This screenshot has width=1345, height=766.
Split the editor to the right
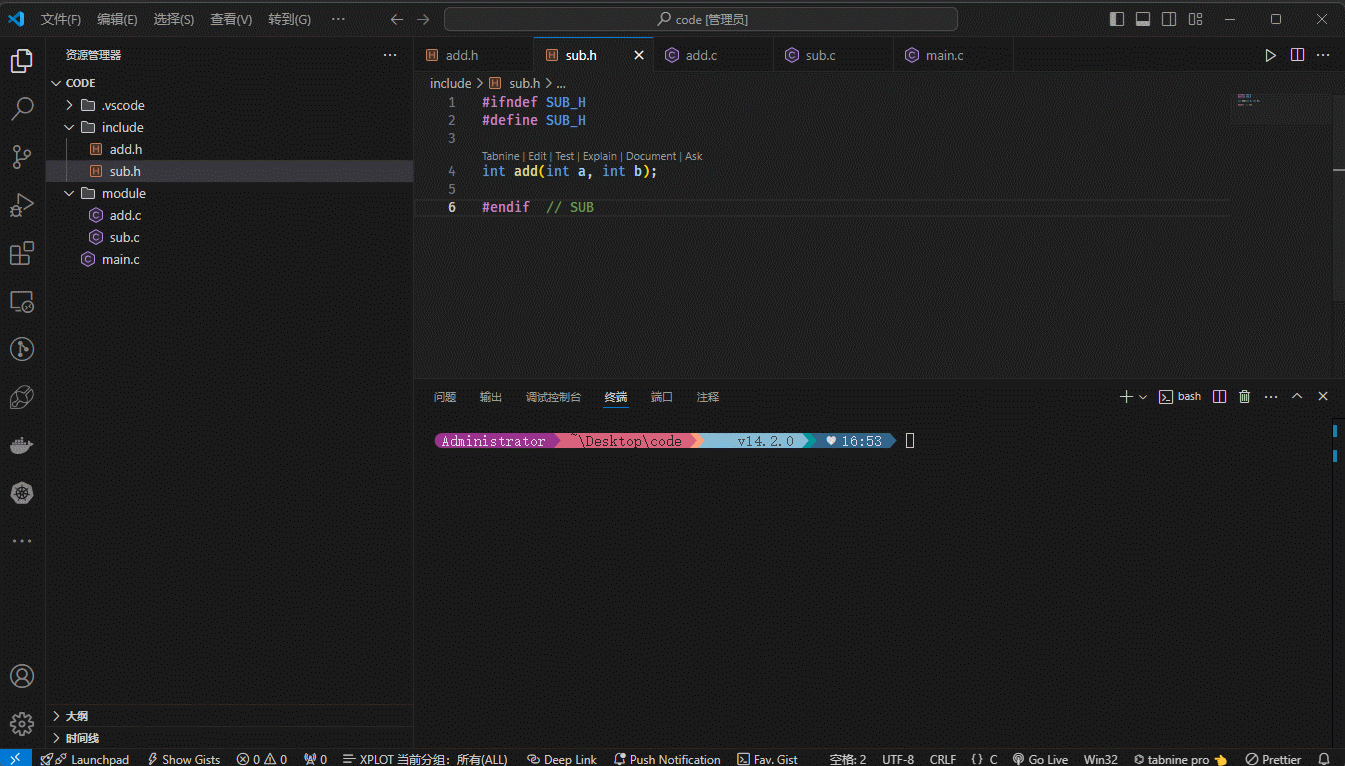click(1297, 55)
